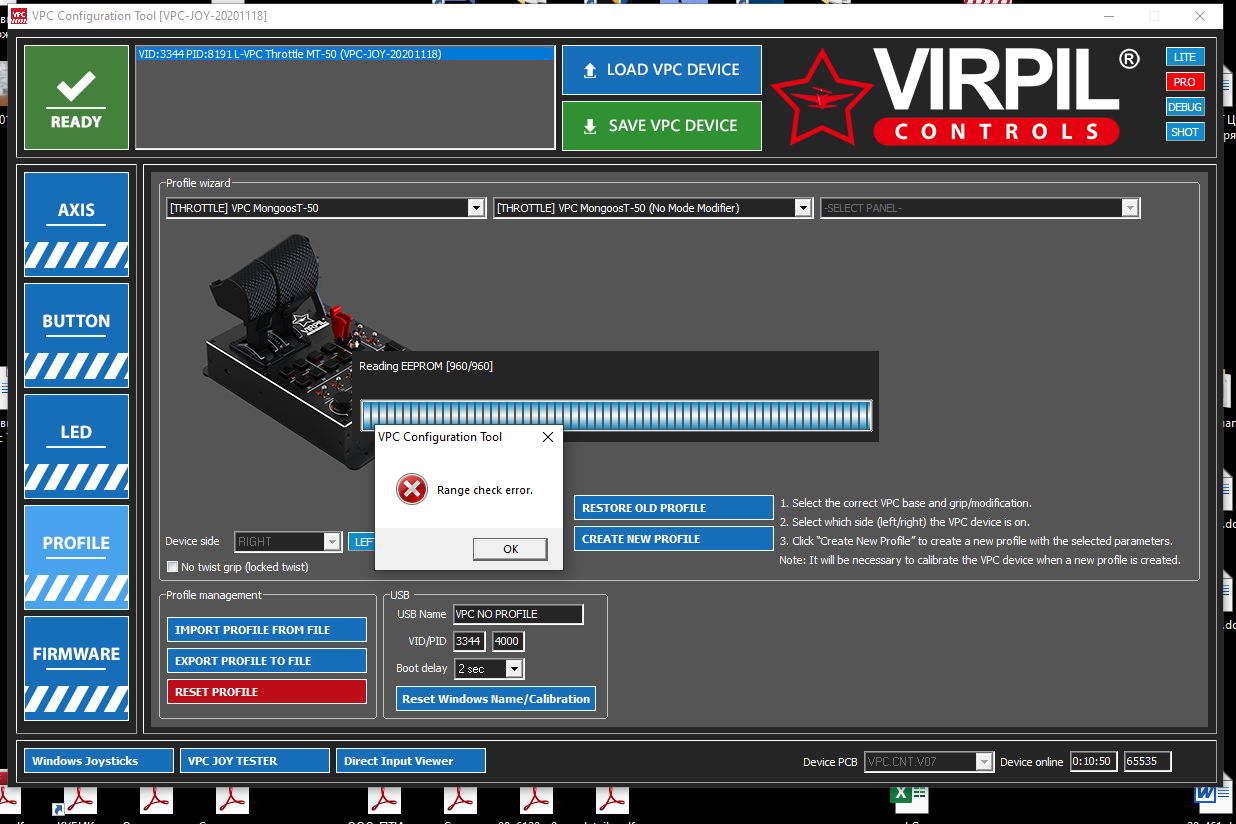1236x824 pixels.
Task: Click the Reading EEPROM progress bar
Action: tap(616, 415)
